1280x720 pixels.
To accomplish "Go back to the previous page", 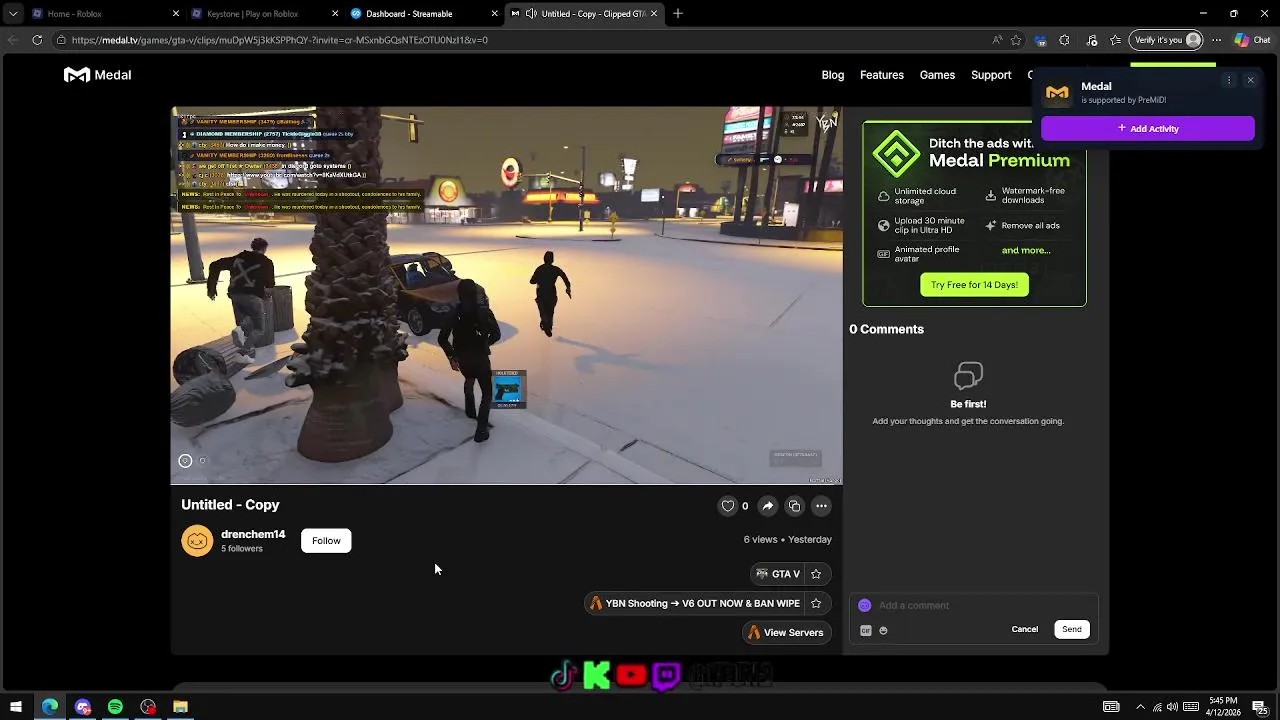I will pos(13,40).
